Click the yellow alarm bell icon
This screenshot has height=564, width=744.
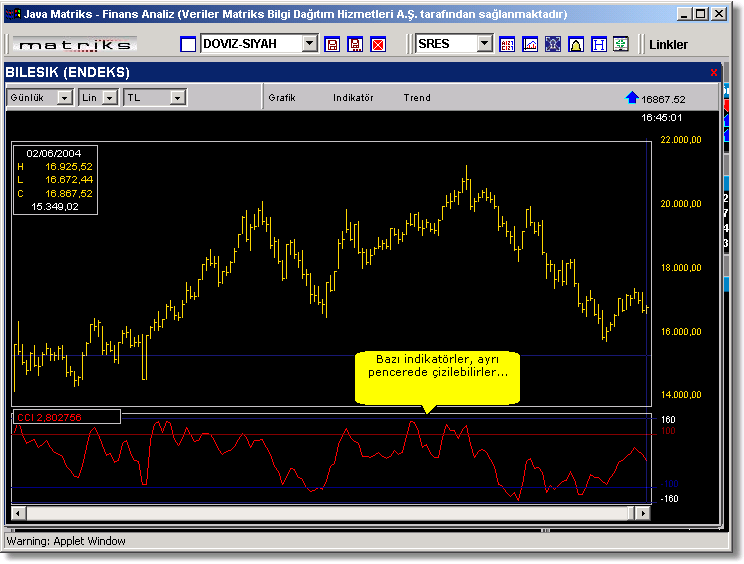(576, 45)
